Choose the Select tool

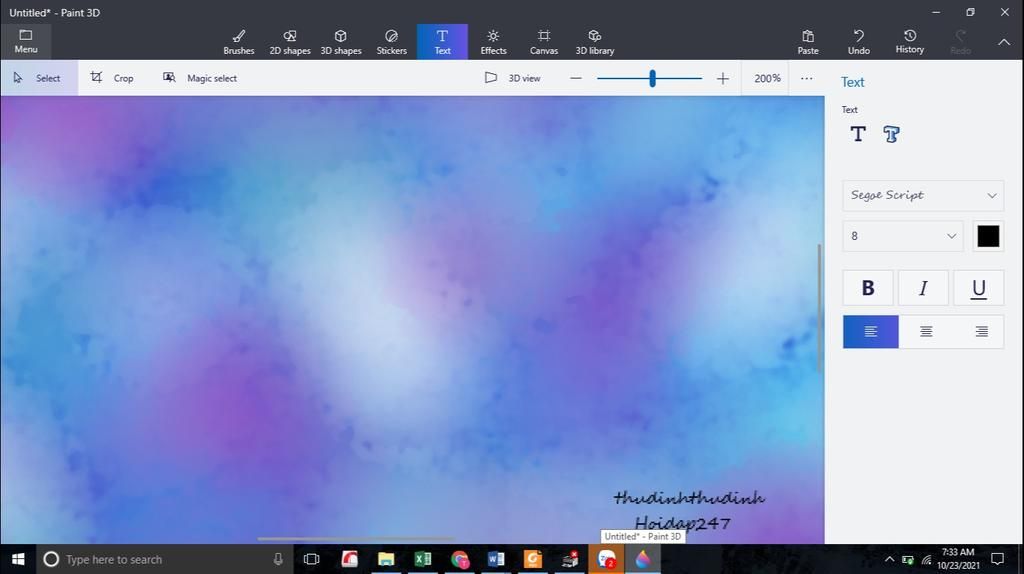(39, 78)
